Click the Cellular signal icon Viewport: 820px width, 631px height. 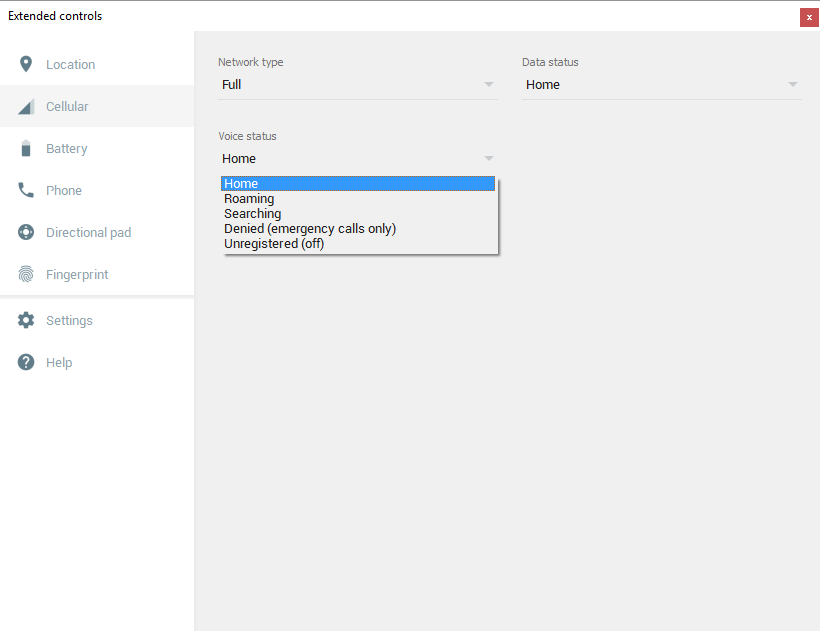coord(26,107)
